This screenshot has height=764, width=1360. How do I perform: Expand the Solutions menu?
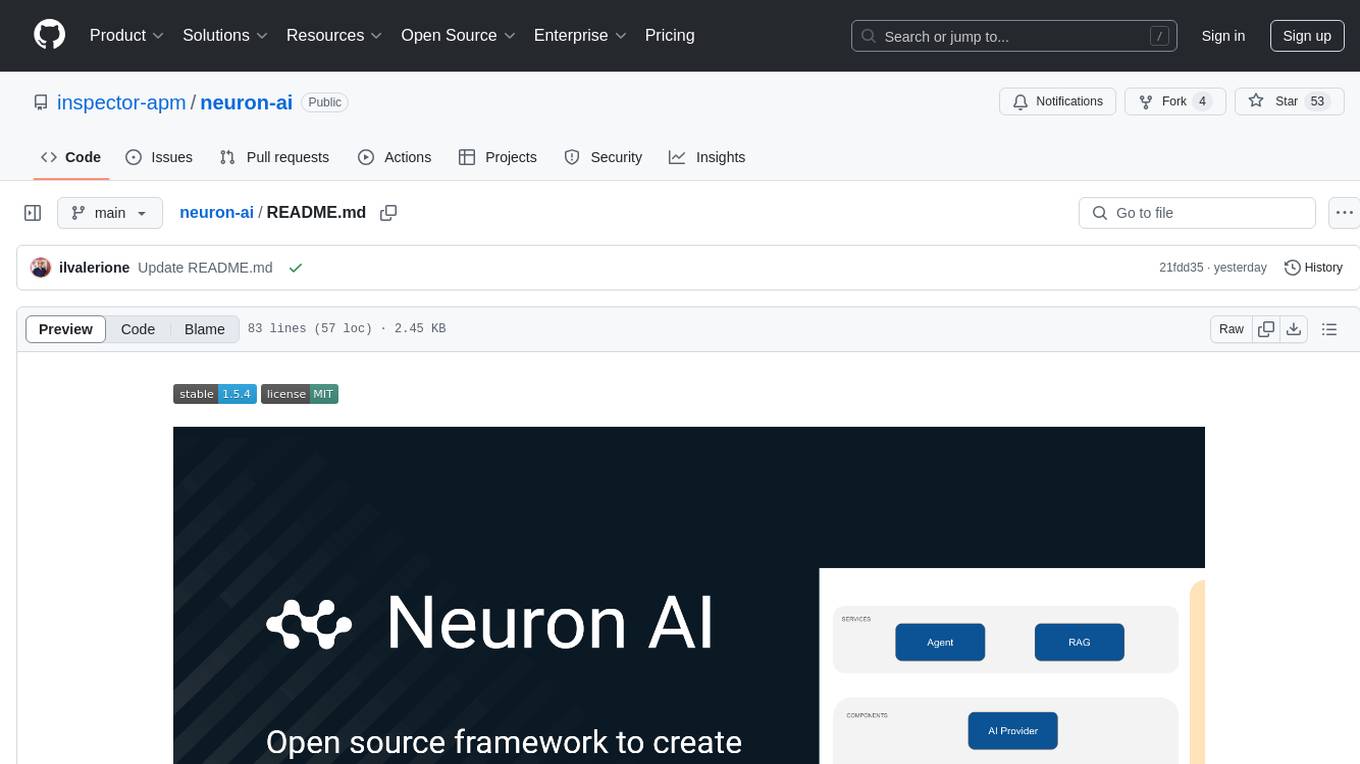pyautogui.click(x=225, y=35)
